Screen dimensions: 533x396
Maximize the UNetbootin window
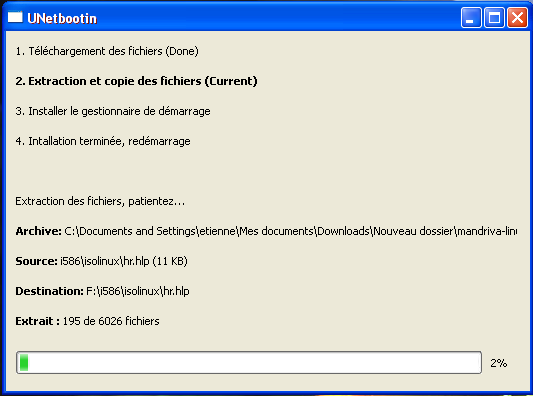tap(494, 17)
